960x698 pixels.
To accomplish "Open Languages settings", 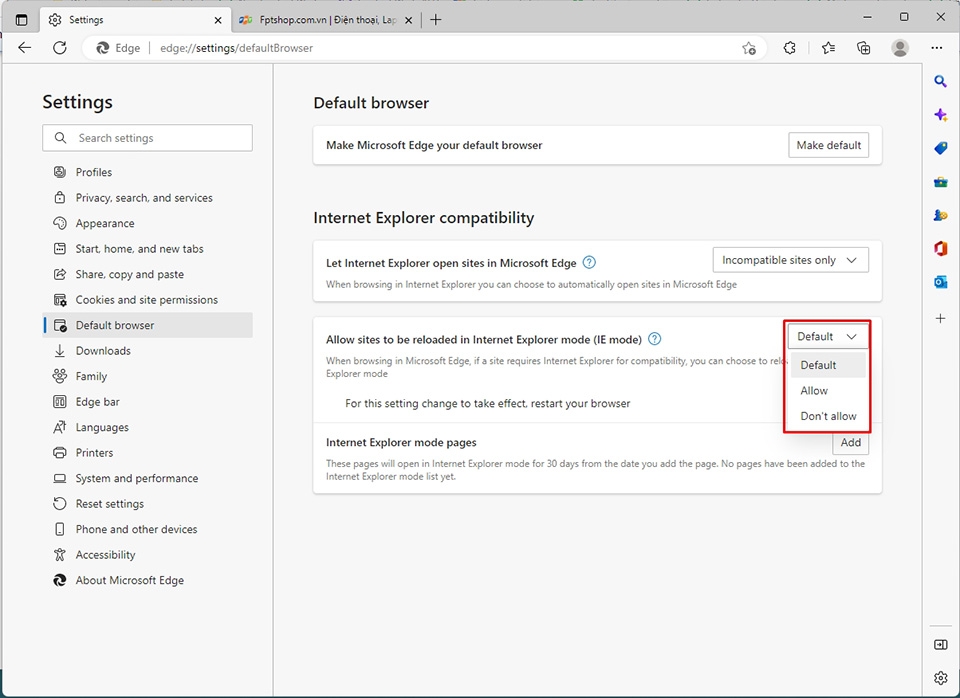I will coord(148,427).
